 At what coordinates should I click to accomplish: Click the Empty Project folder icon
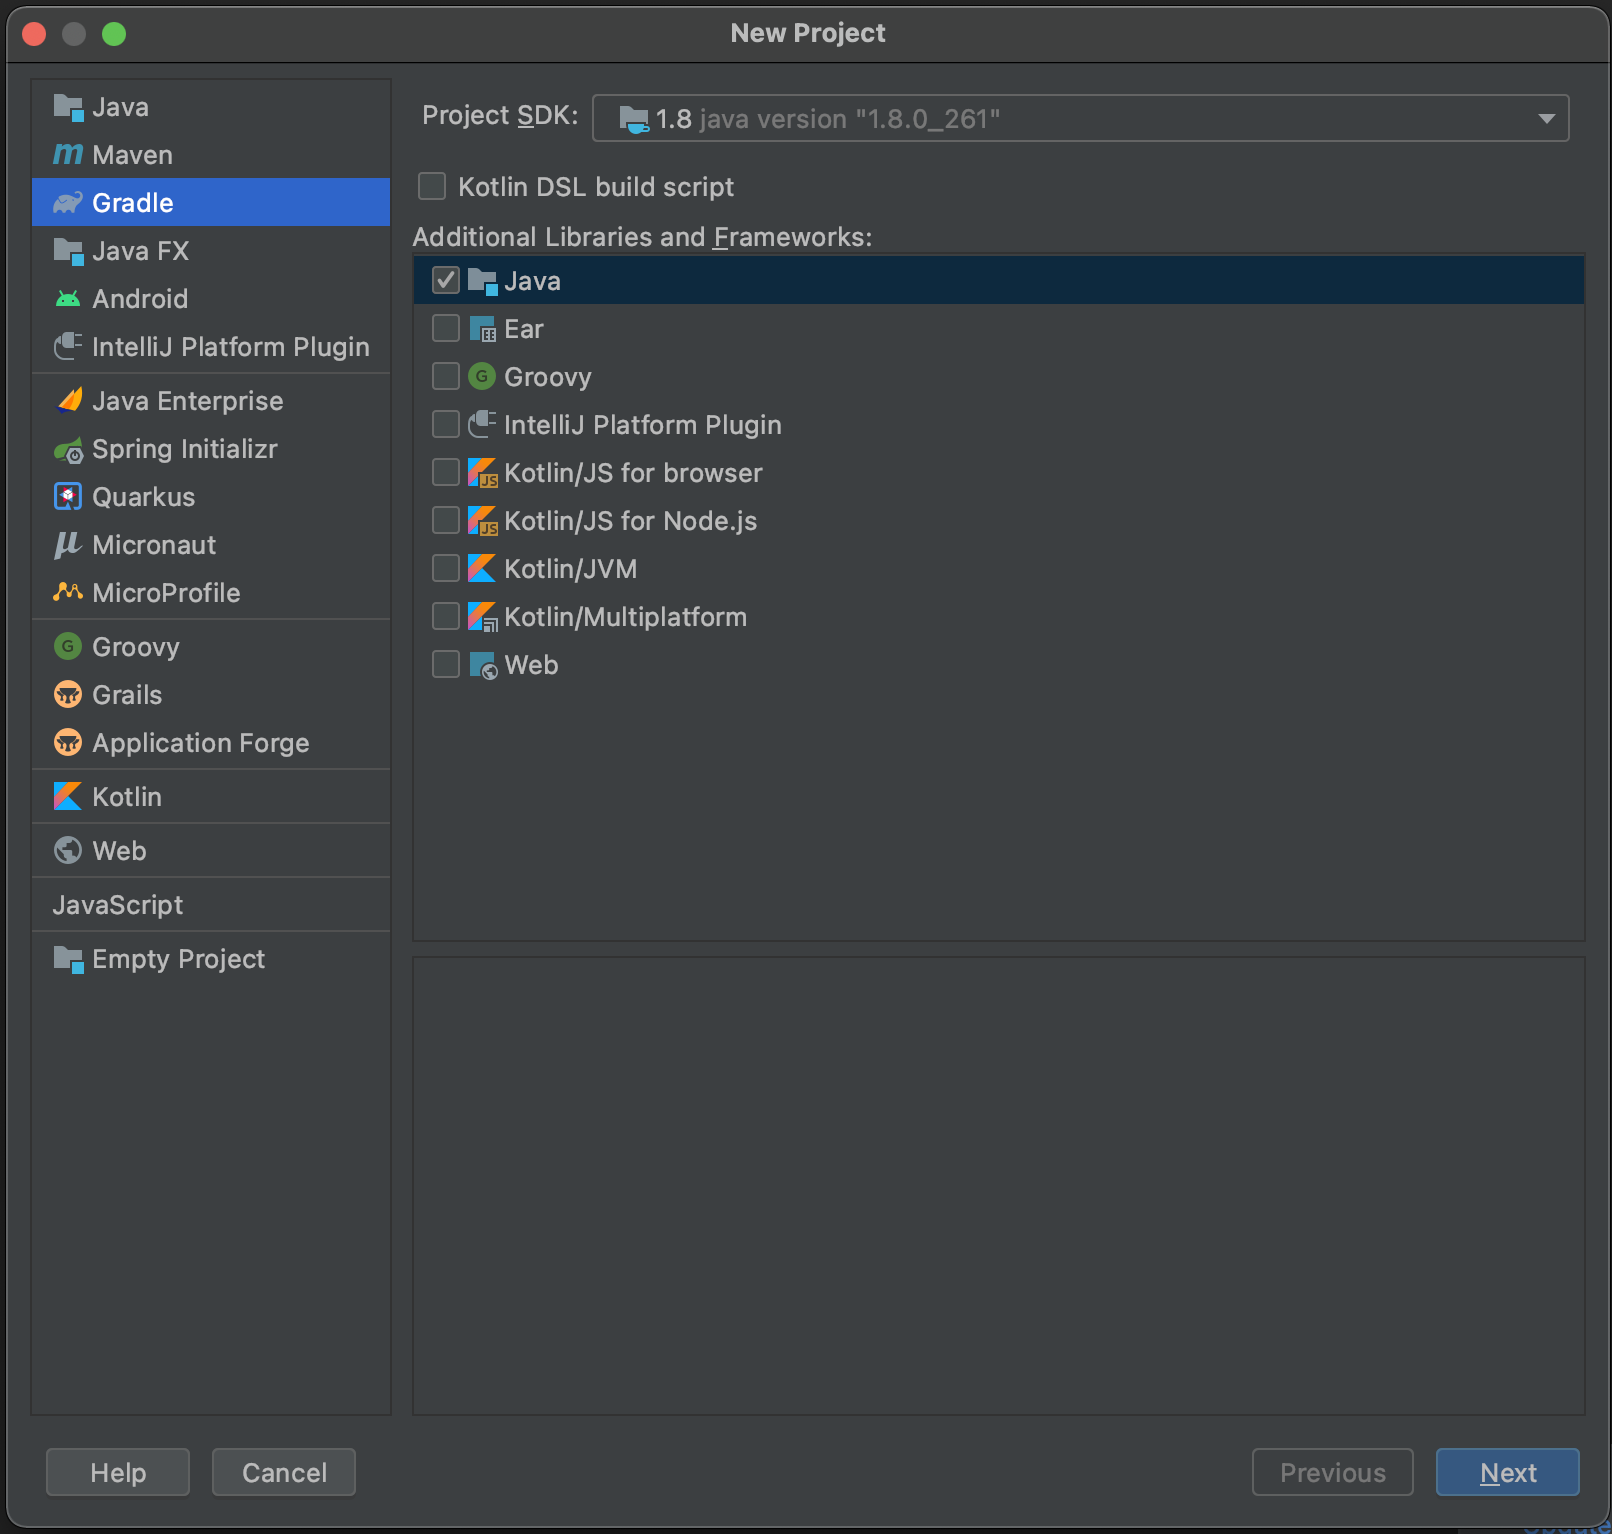(x=68, y=959)
